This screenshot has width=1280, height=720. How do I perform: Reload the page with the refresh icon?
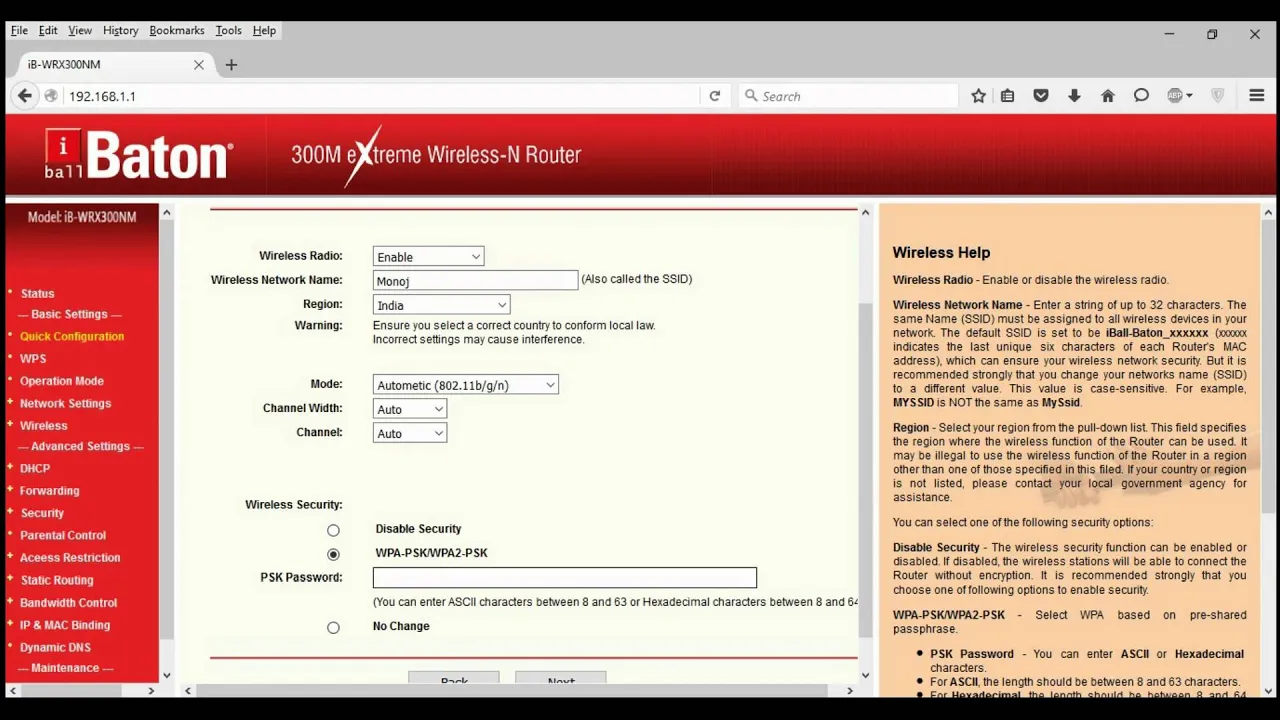coord(714,96)
